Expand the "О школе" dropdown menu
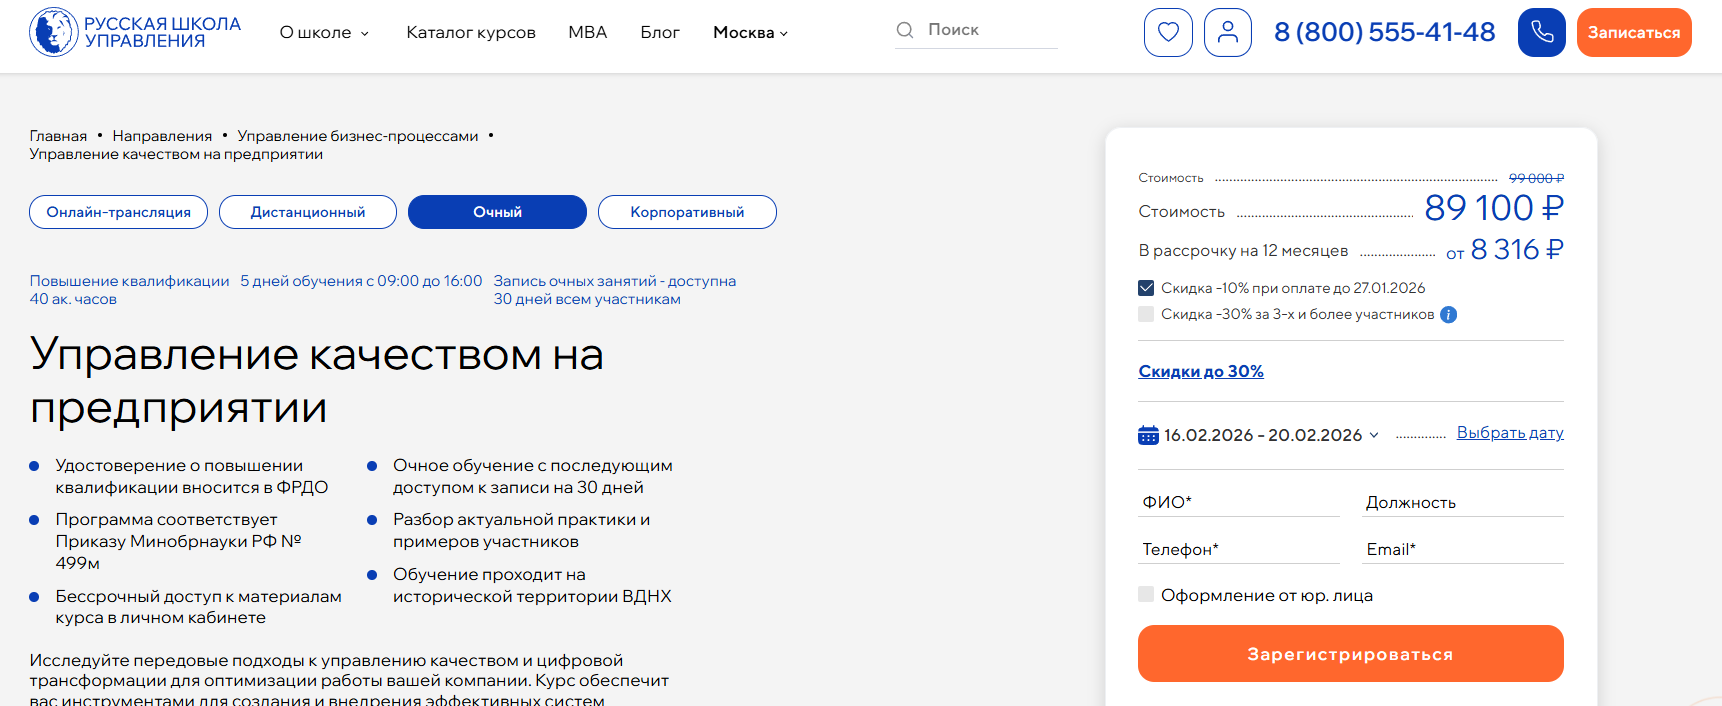This screenshot has height=706, width=1722. click(324, 33)
